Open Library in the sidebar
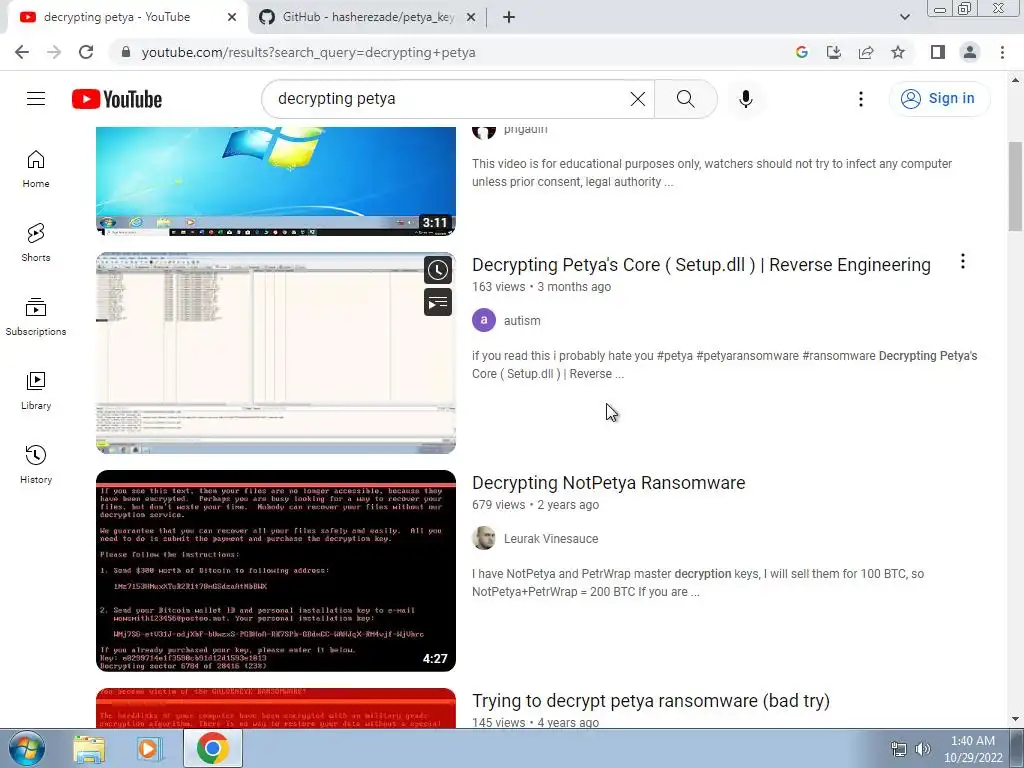Viewport: 1024px width, 768px height. point(36,391)
